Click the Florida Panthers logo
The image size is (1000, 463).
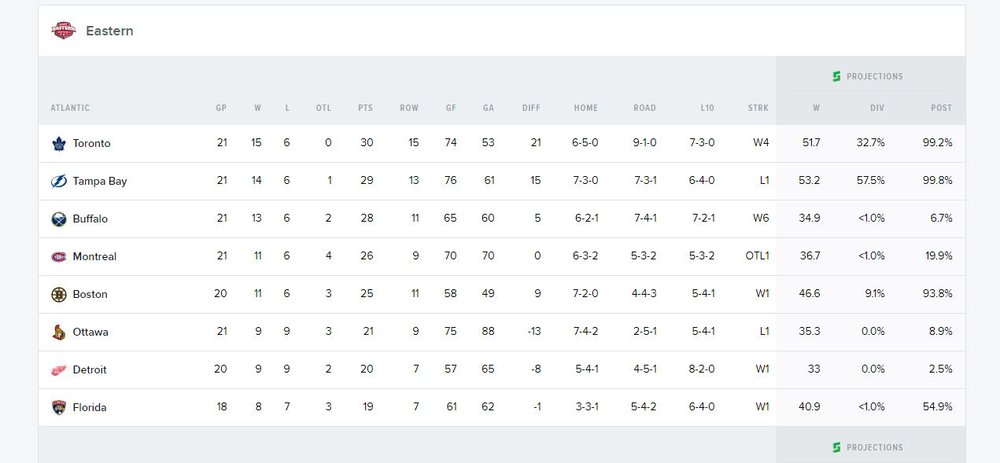[x=59, y=407]
